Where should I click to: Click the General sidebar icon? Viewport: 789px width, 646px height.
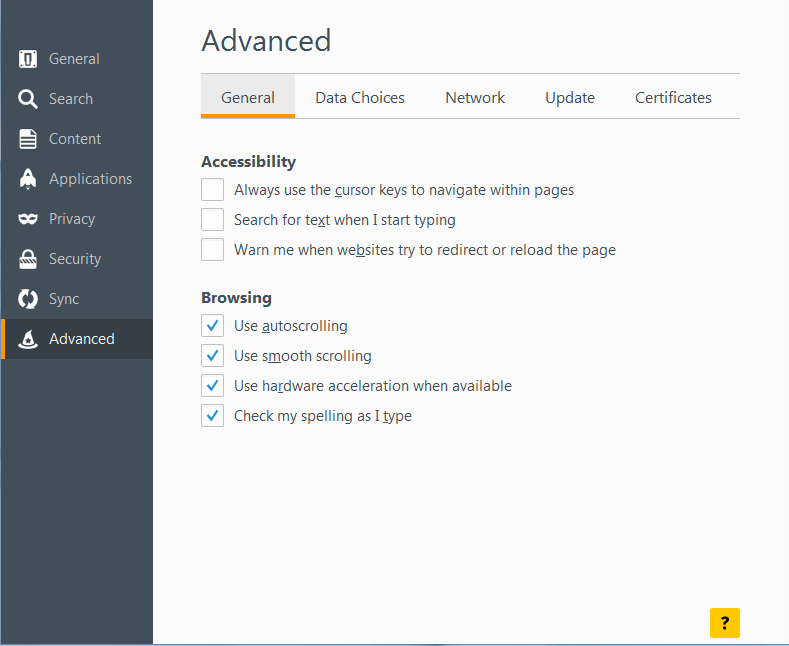pos(28,59)
